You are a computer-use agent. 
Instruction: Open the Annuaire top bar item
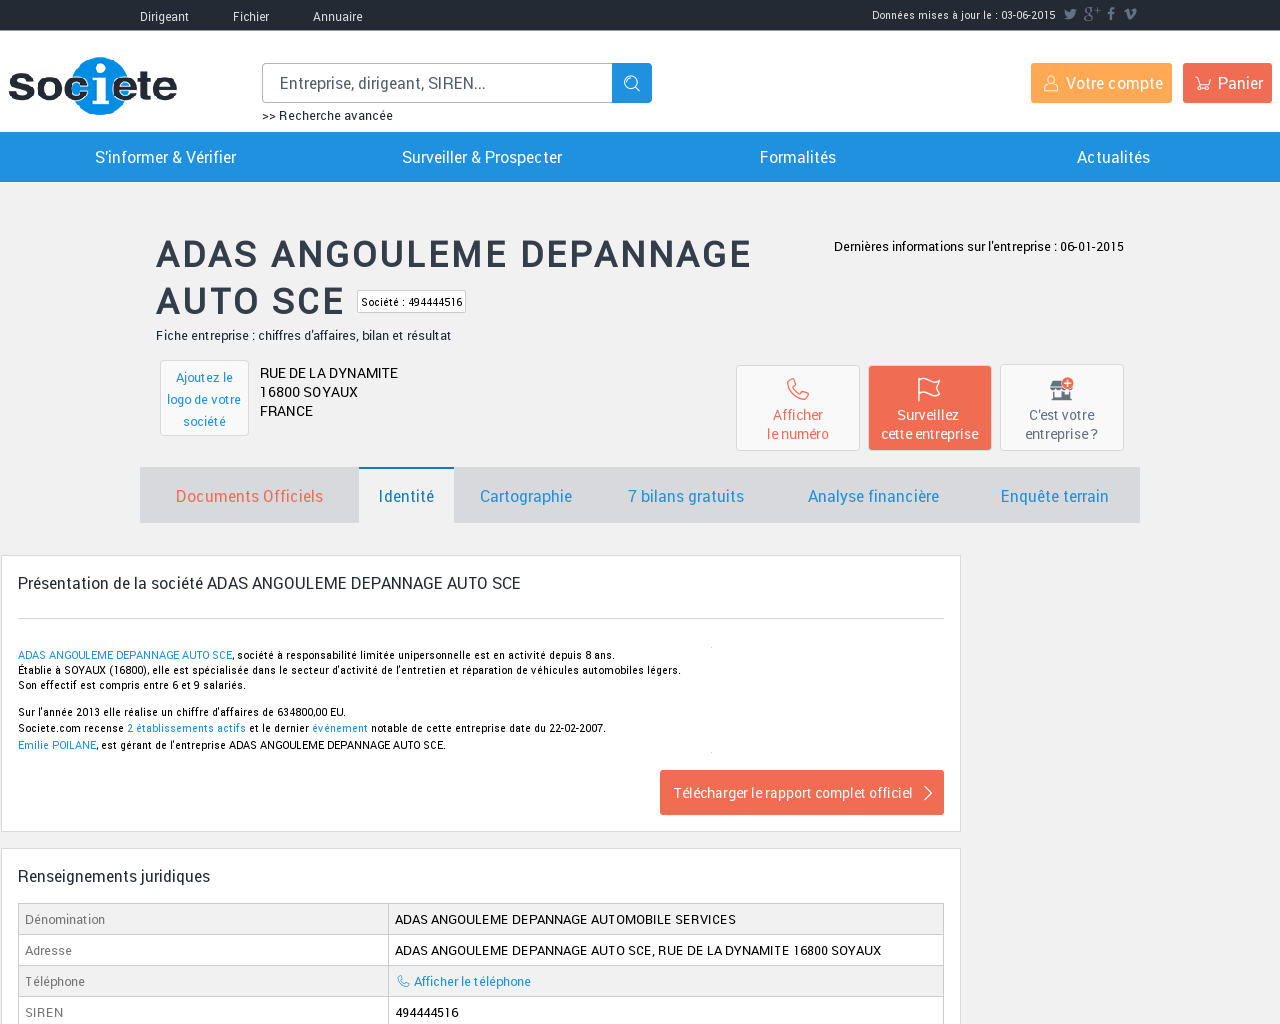[x=338, y=16]
